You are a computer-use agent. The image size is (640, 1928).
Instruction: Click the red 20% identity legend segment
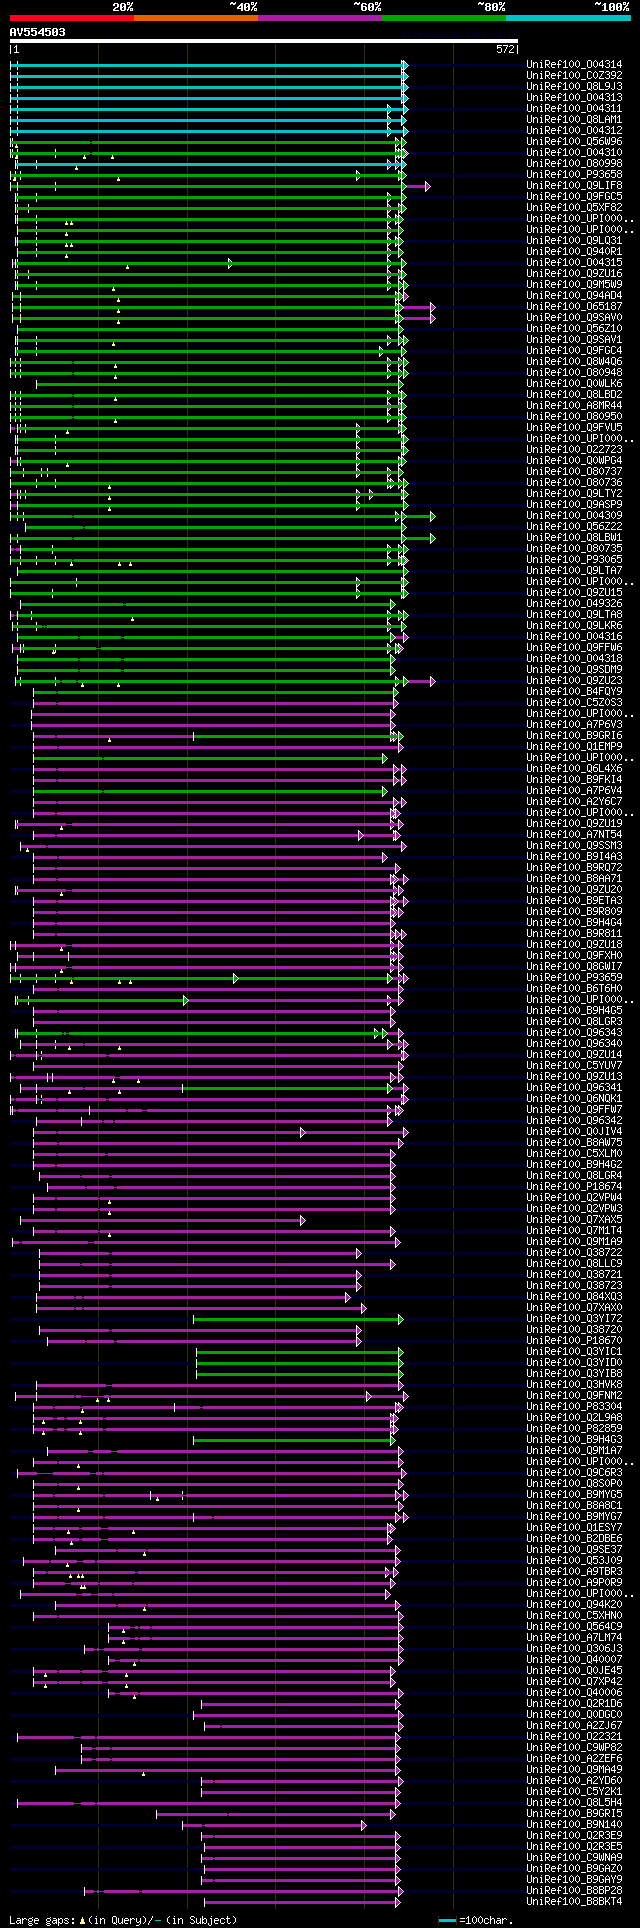click(72, 18)
